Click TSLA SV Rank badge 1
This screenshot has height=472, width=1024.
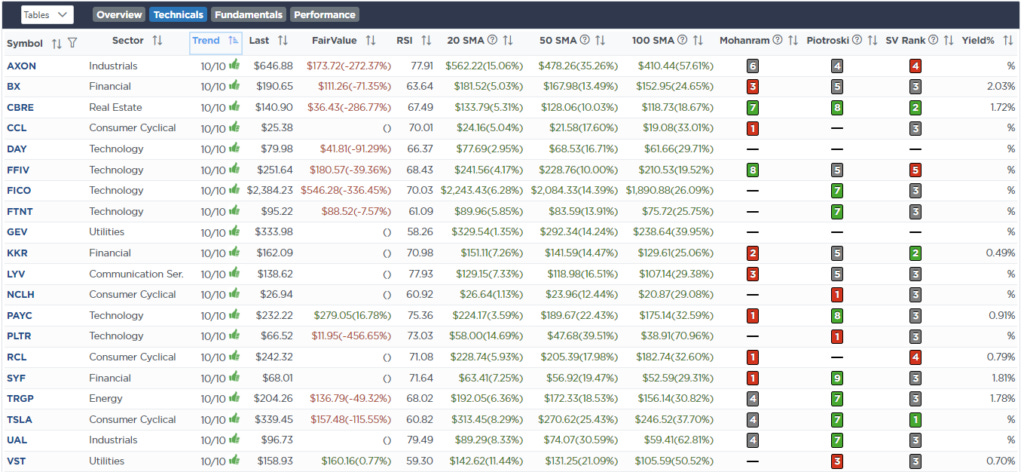(x=916, y=419)
